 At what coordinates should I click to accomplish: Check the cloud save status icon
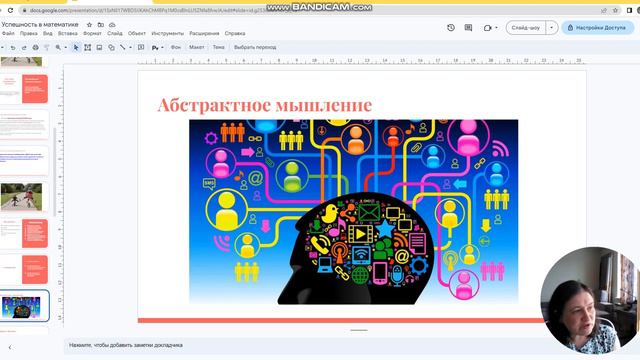coord(112,24)
